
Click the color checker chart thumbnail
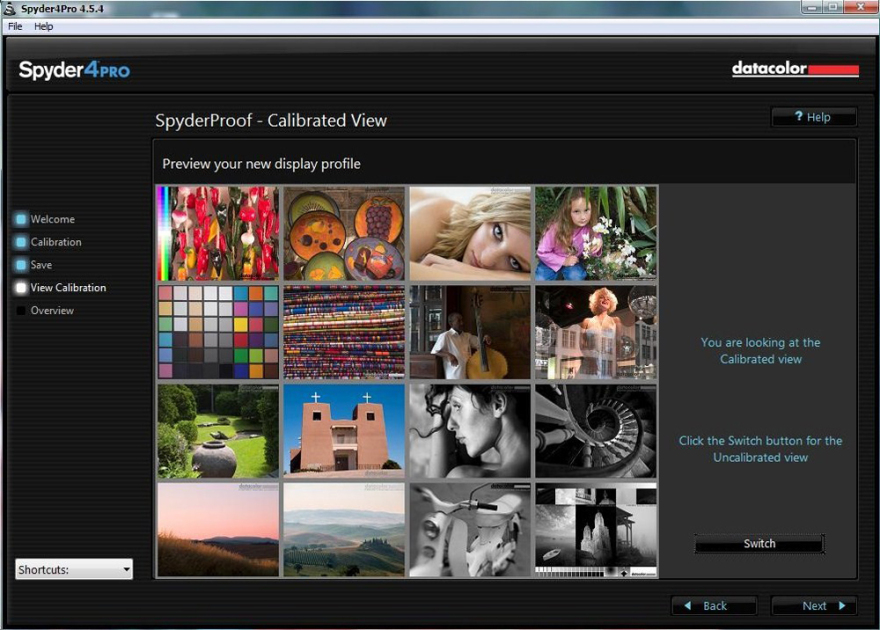click(x=218, y=332)
